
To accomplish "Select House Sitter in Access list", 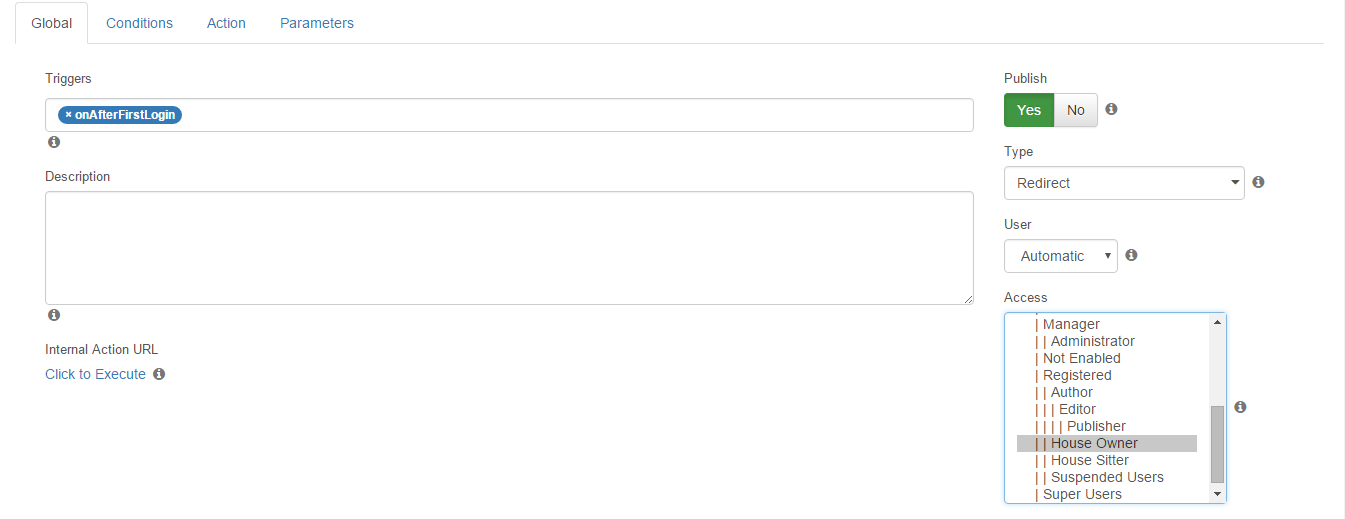I will tap(1107, 460).
